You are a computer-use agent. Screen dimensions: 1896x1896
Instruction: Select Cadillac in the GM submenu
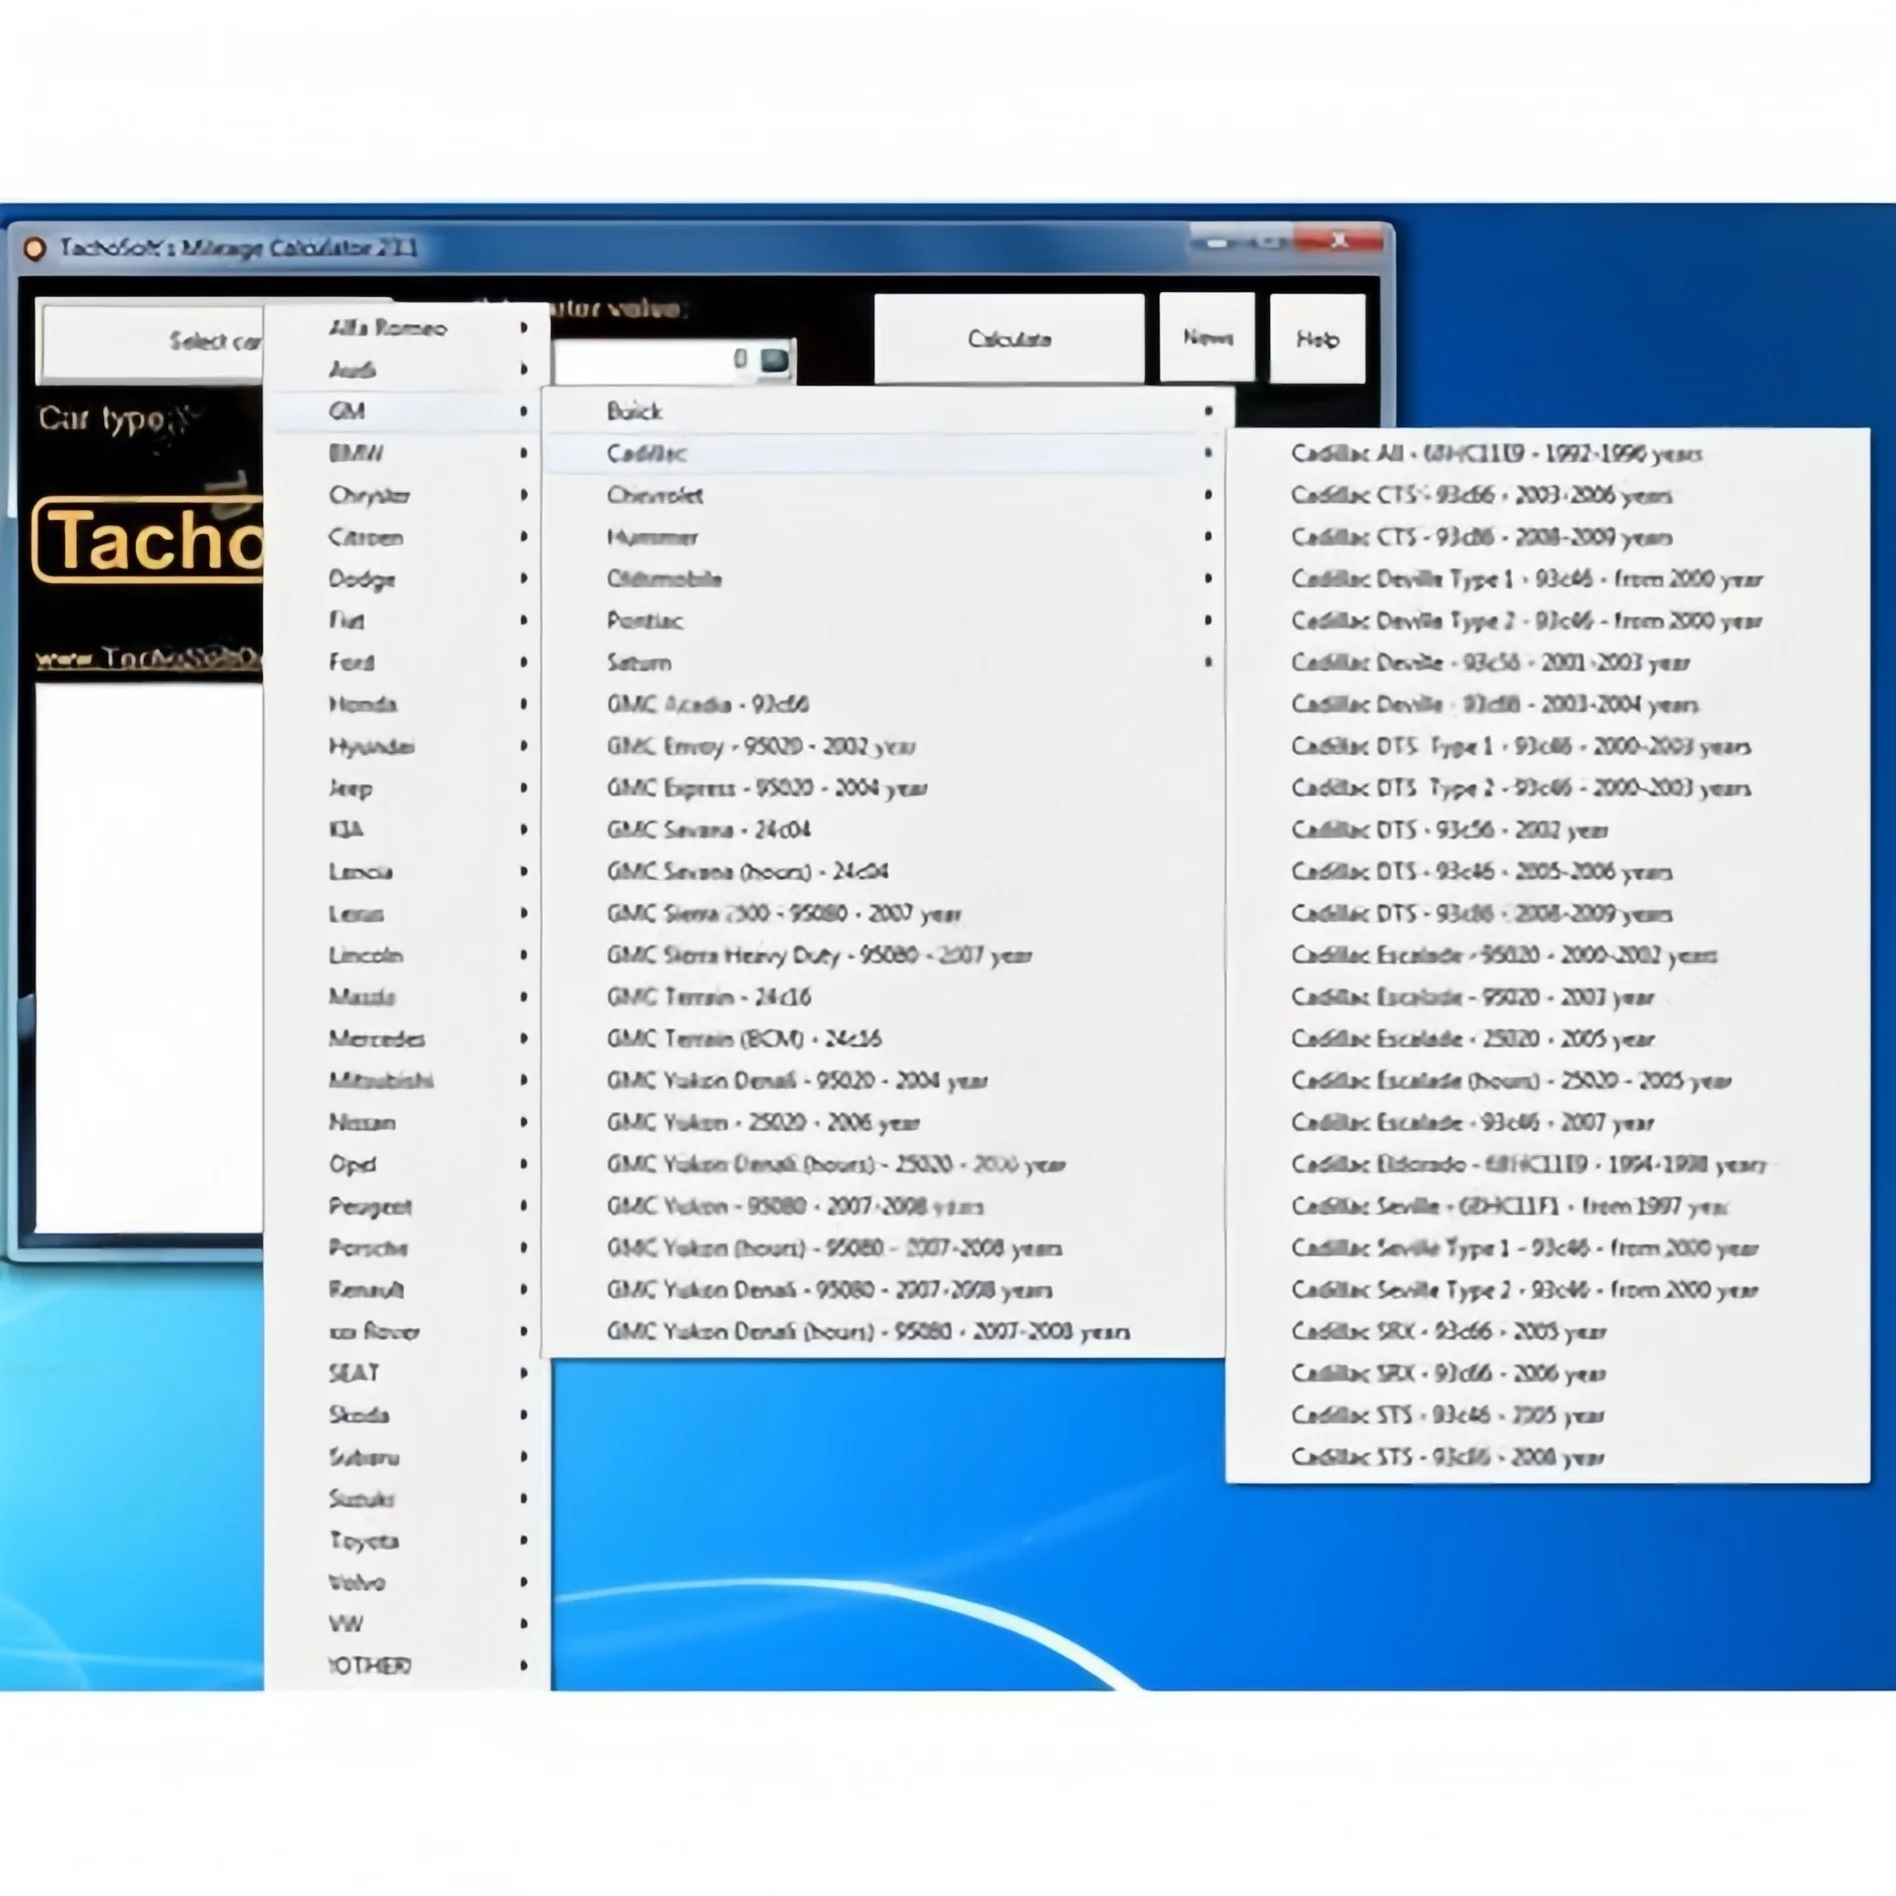pyautogui.click(x=884, y=453)
